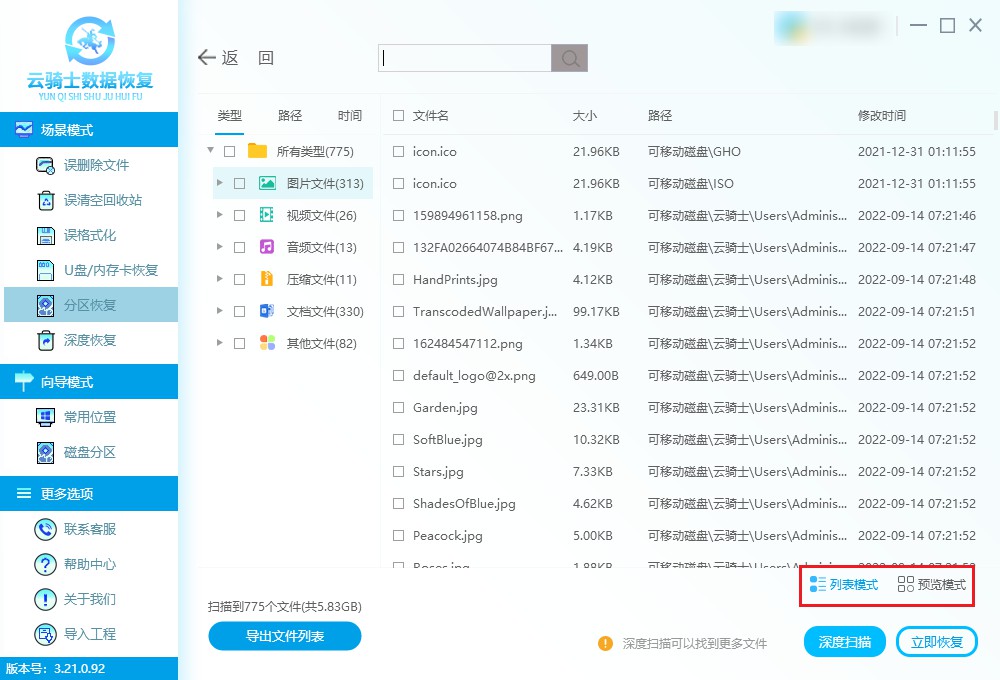Select the 误格式化 disk icon
This screenshot has height=680, width=1000.
point(45,235)
